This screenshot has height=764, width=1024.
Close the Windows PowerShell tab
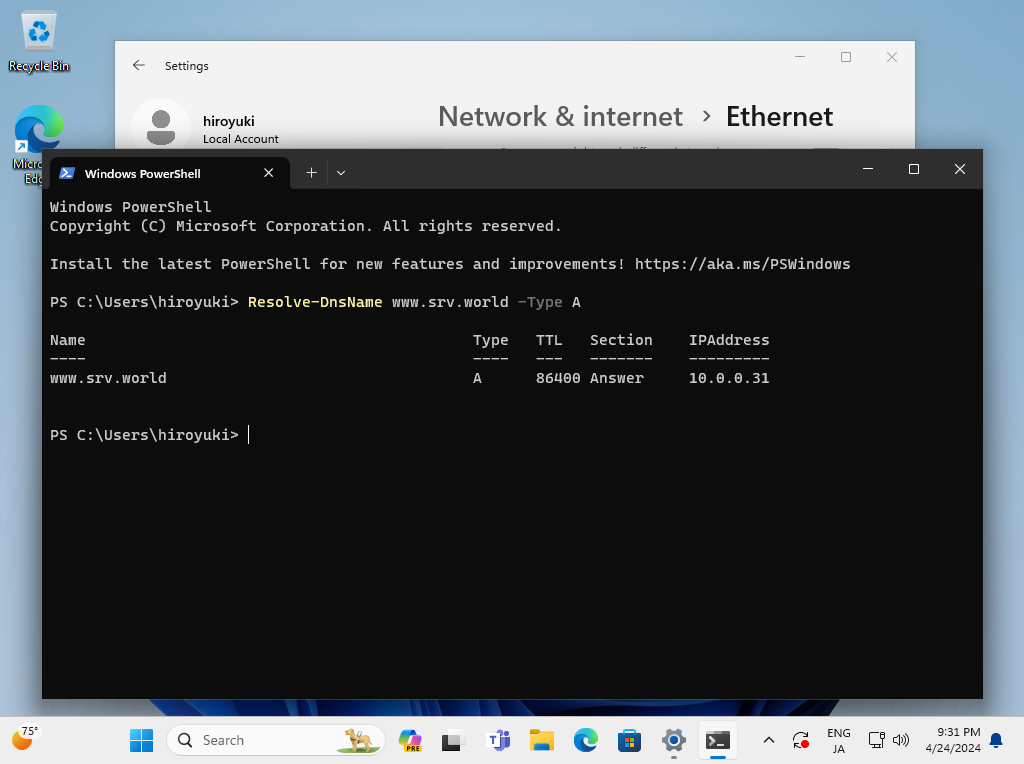[x=268, y=173]
